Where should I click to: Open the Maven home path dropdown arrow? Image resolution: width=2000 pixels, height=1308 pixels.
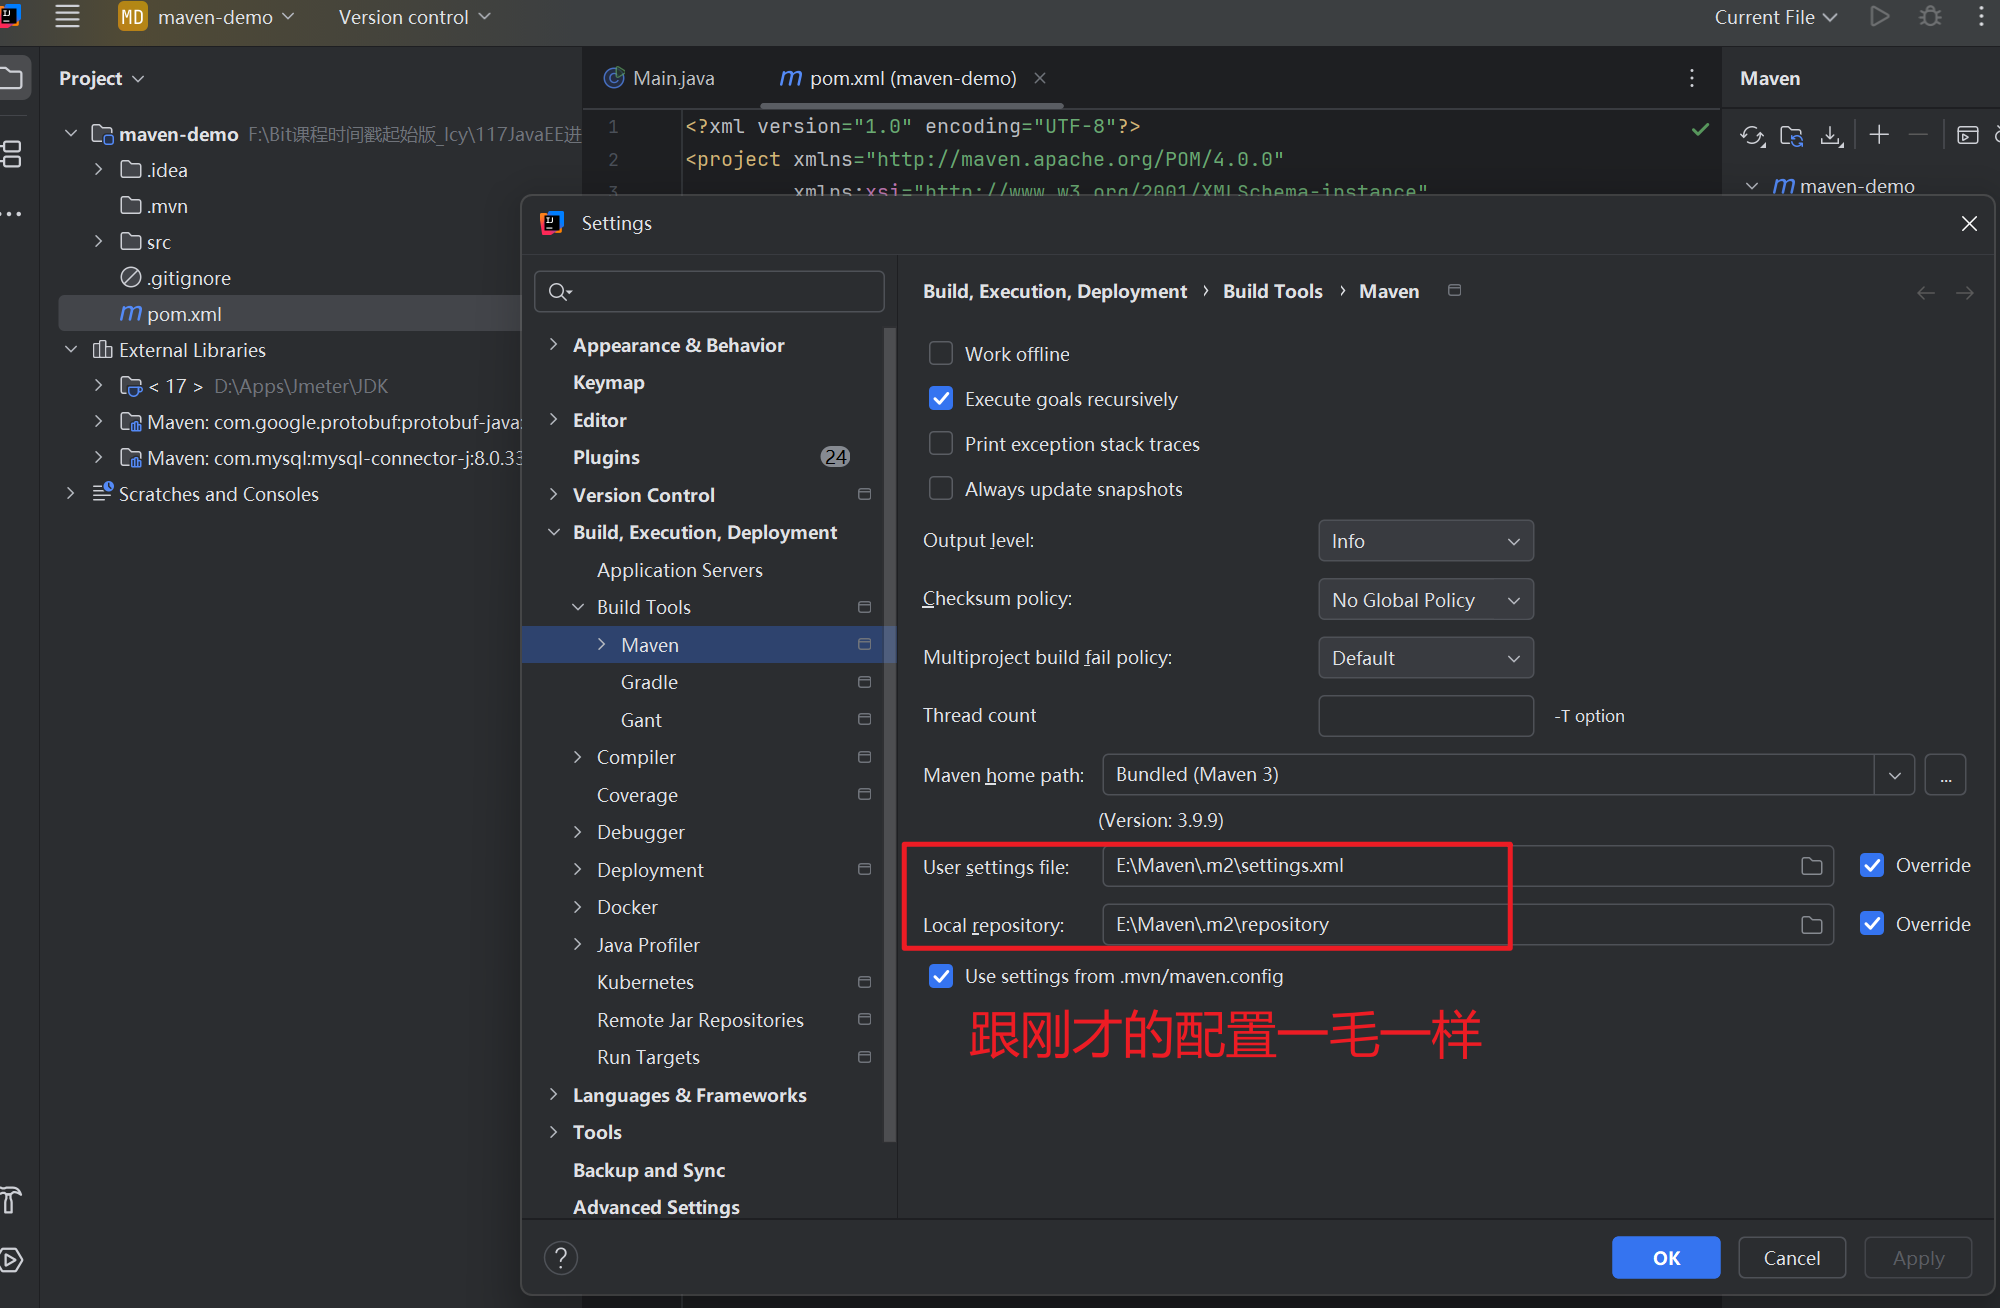click(1894, 775)
